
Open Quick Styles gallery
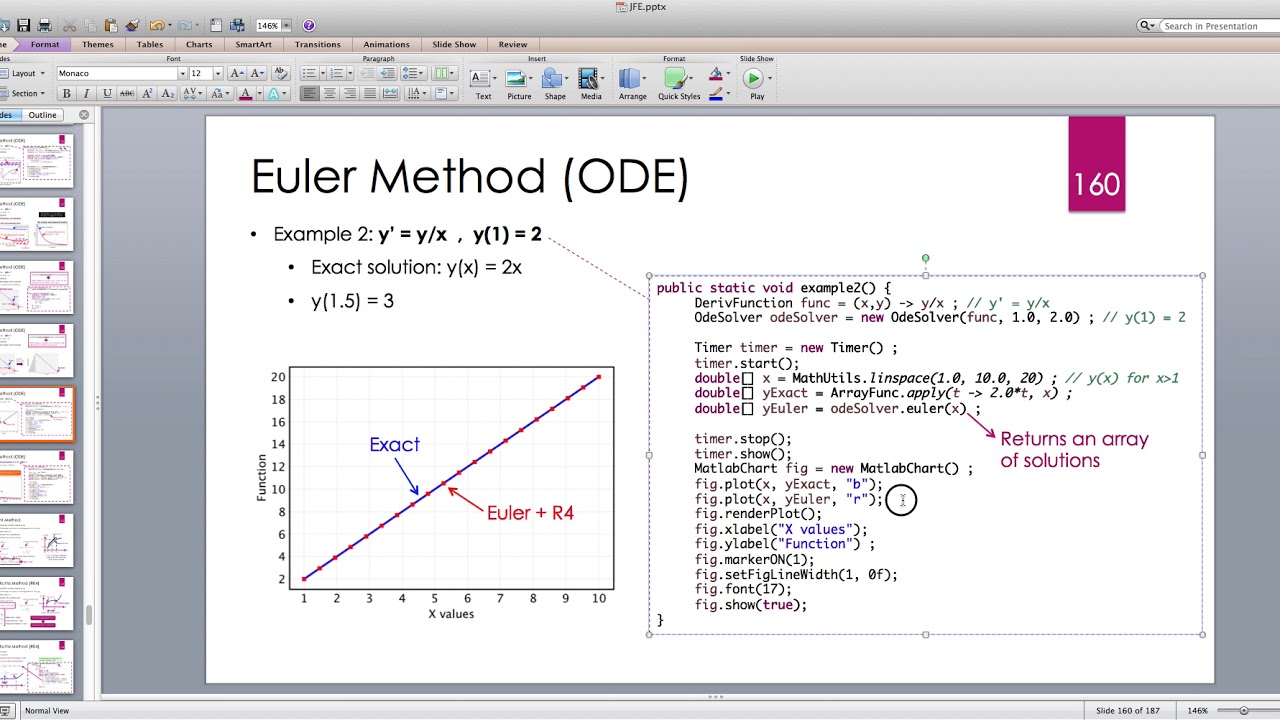coord(679,84)
